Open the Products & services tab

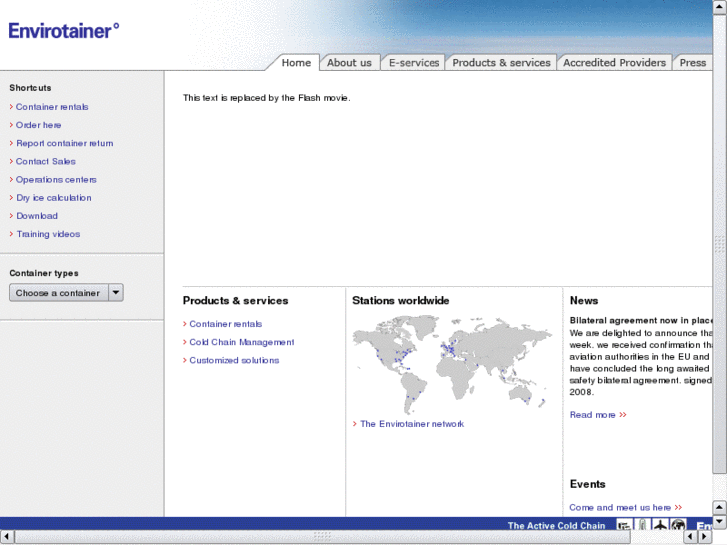coord(501,63)
